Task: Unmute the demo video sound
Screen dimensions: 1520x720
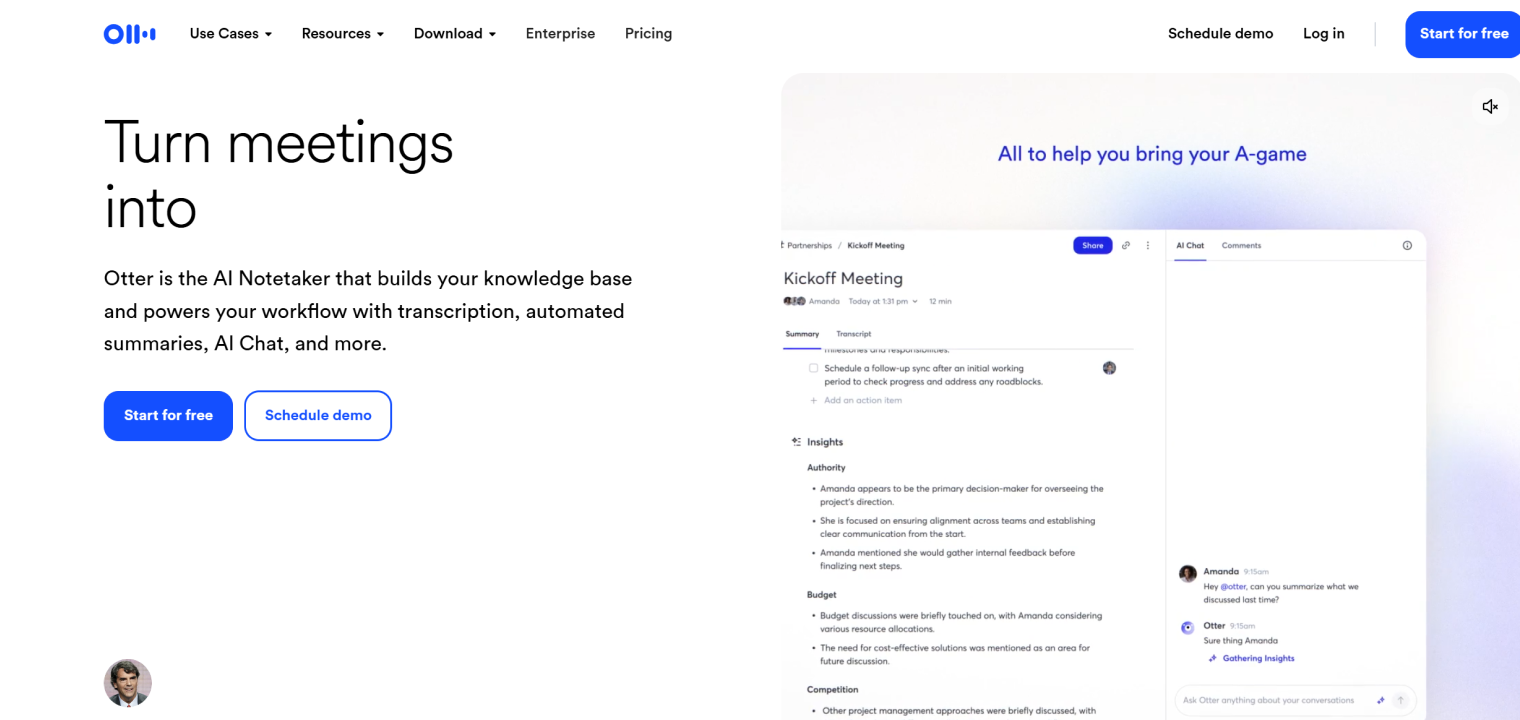Action: coord(1490,106)
